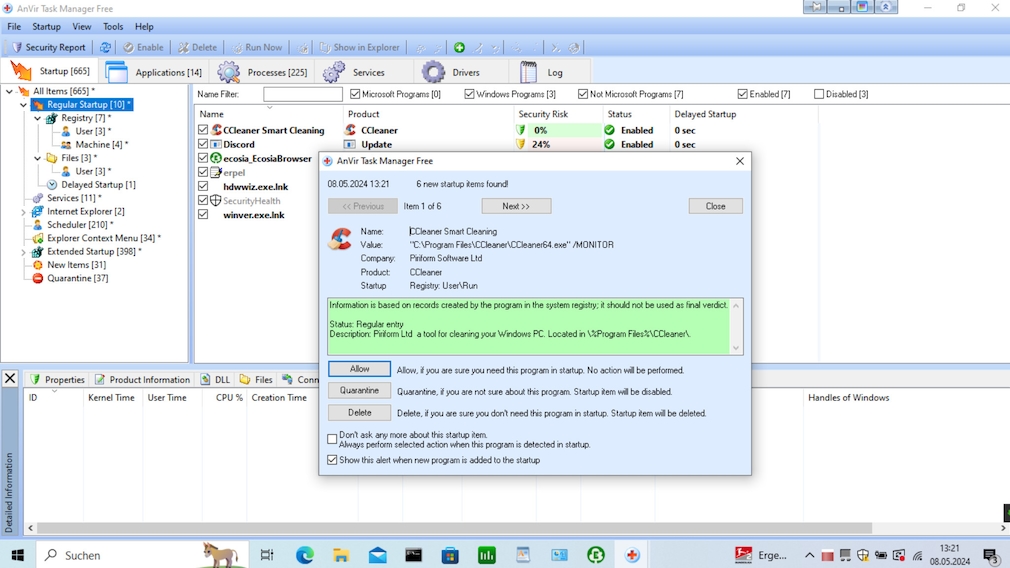
Task: Uncheck Show this alert when new program added
Action: click(x=332, y=460)
